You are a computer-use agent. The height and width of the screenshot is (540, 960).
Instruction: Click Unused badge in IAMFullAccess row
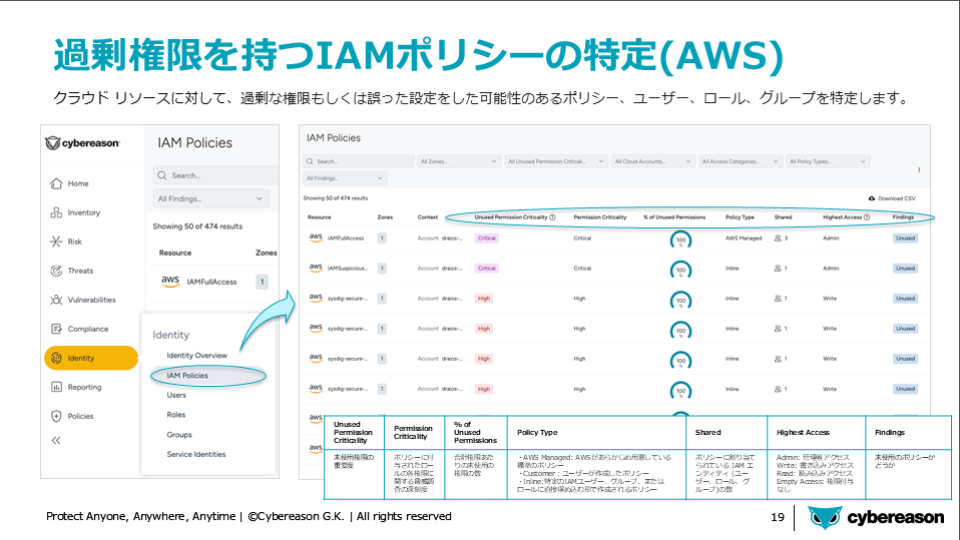(x=905, y=238)
